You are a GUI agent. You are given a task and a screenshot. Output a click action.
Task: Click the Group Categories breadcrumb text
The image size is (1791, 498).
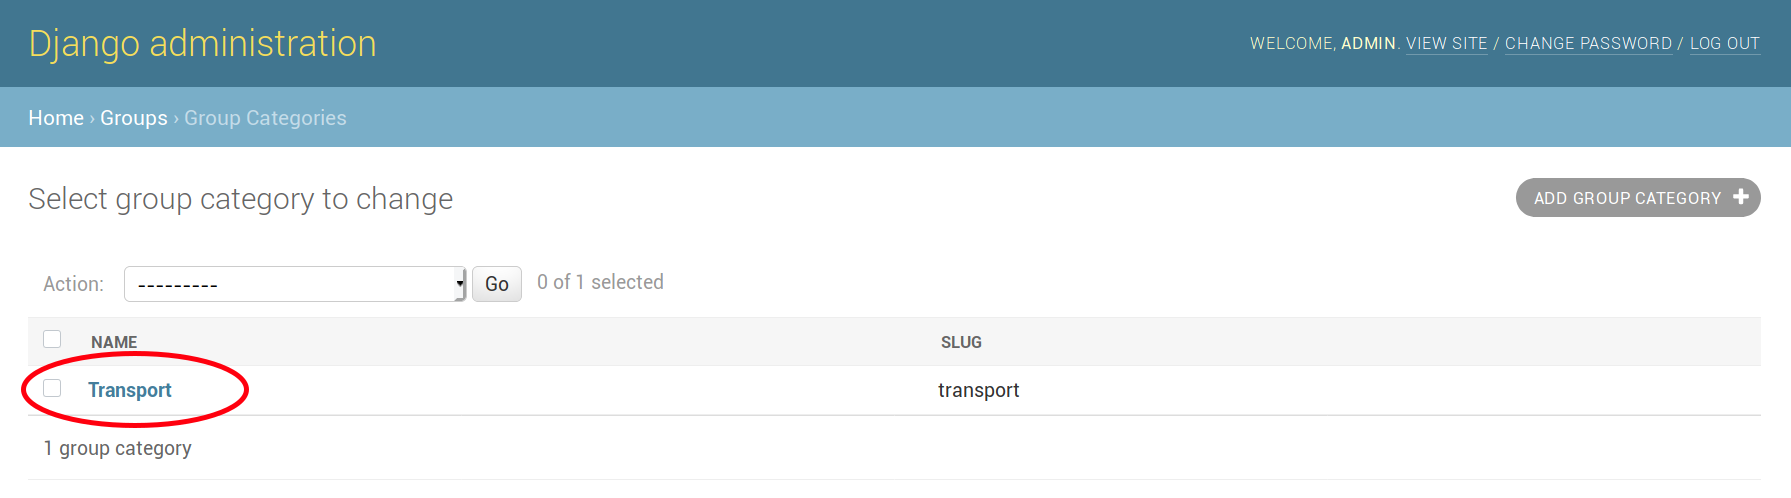(265, 118)
